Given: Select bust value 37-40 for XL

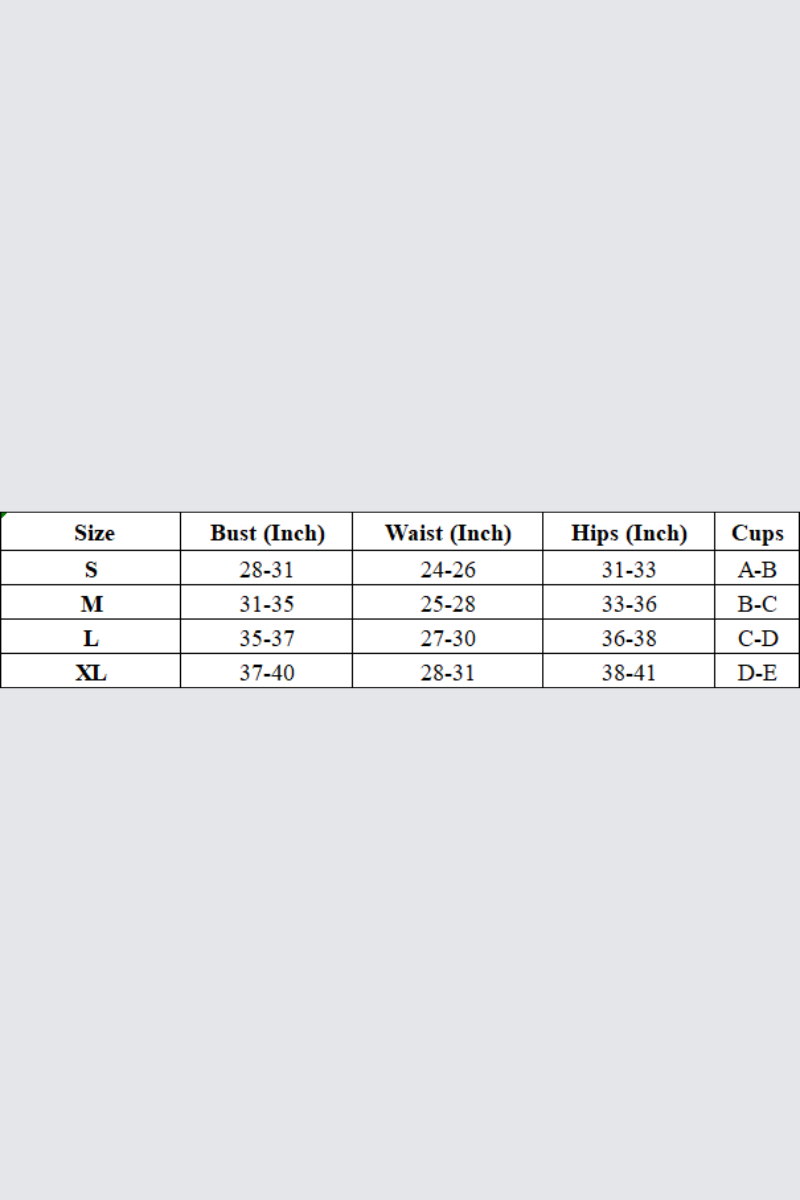Looking at the screenshot, I should 267,672.
